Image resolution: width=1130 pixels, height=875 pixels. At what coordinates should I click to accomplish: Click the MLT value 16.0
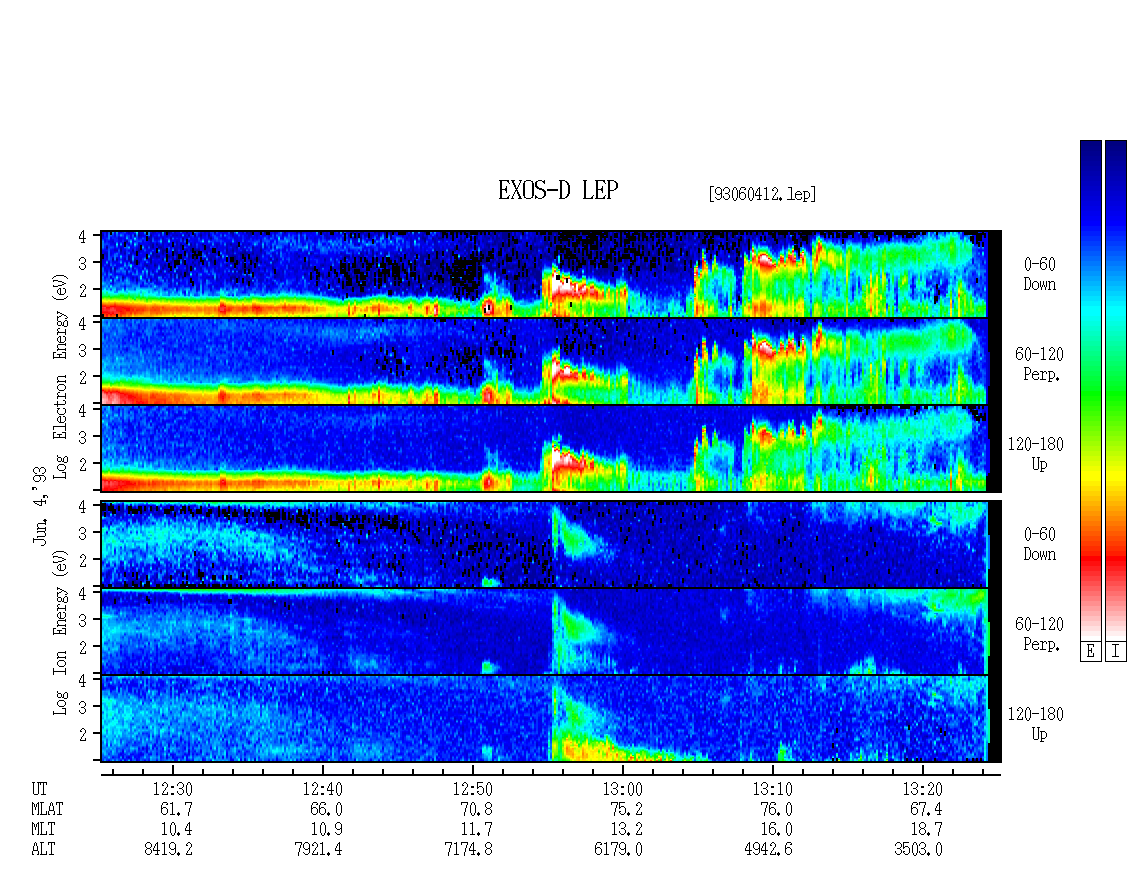click(776, 830)
